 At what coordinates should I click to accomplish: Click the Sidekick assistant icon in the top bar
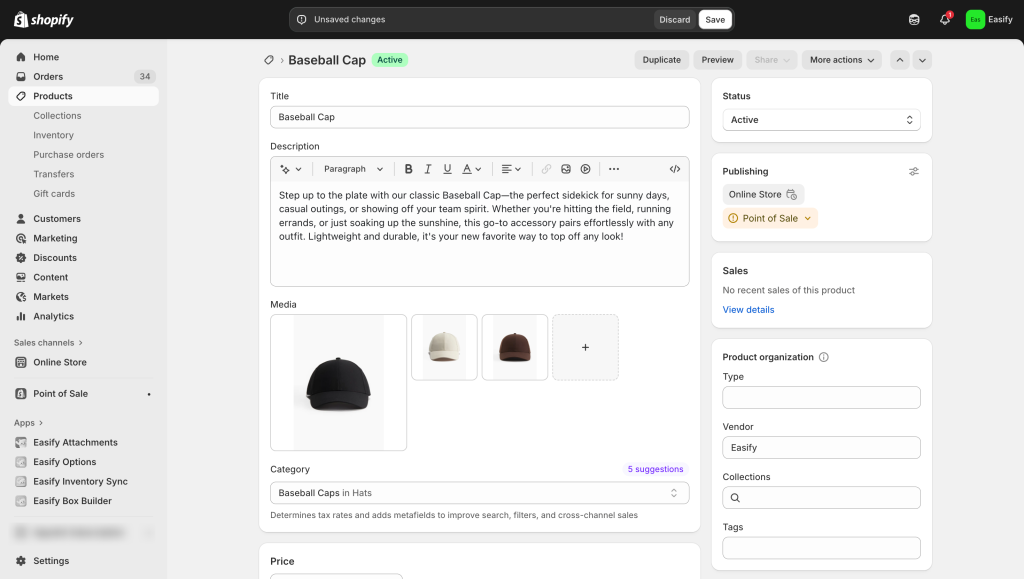point(914,19)
